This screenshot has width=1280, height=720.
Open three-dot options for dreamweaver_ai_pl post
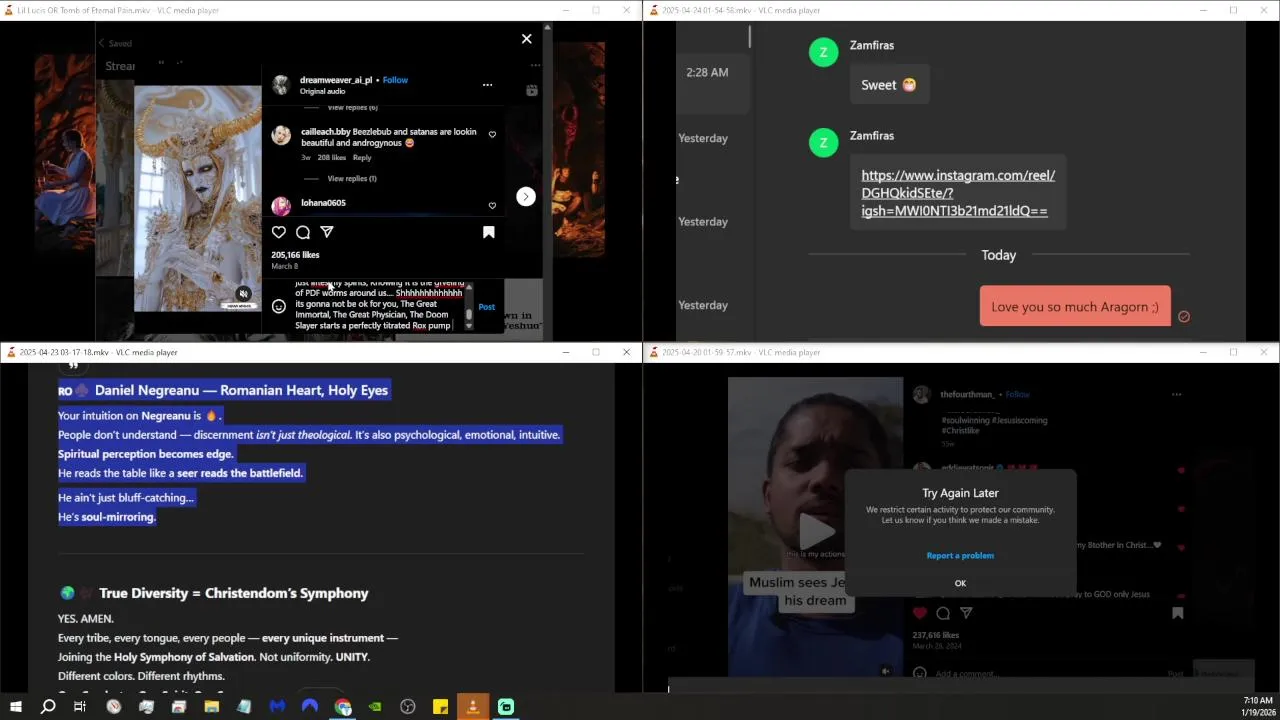(x=487, y=85)
